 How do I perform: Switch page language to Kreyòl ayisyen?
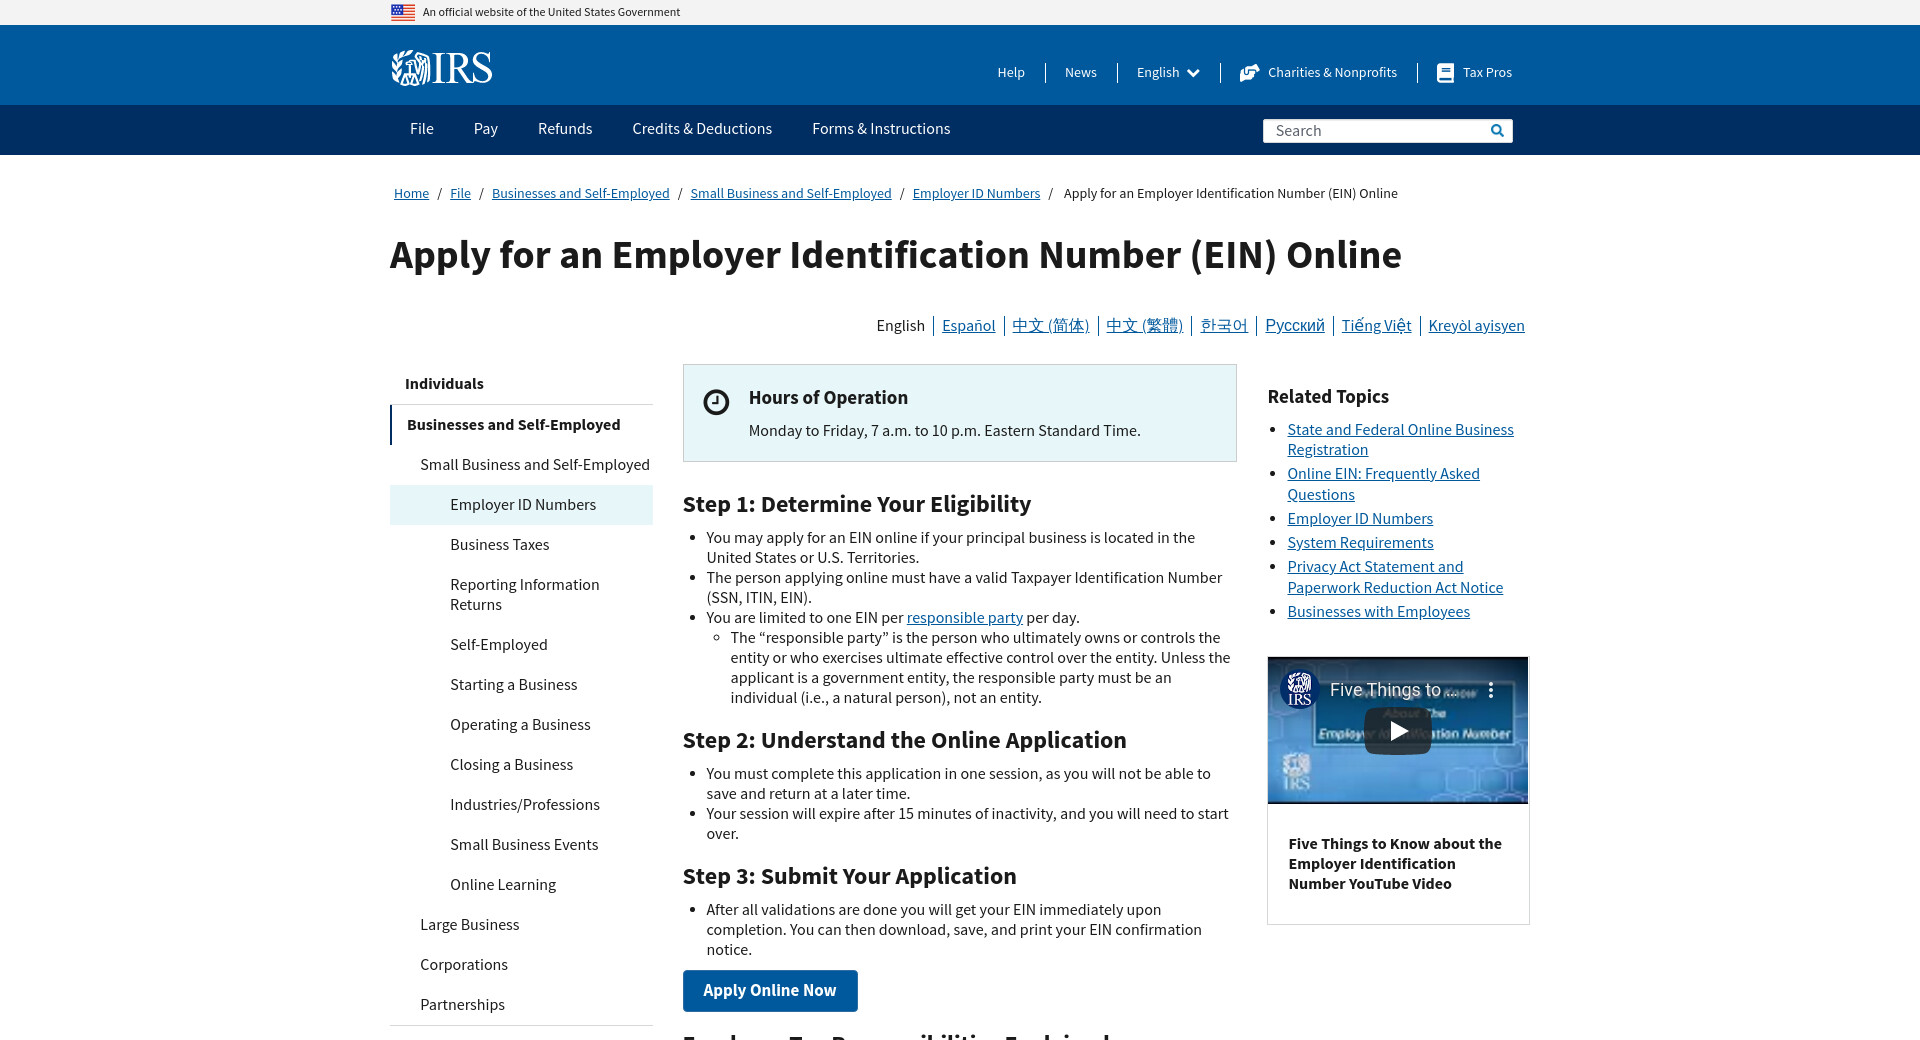tap(1476, 326)
